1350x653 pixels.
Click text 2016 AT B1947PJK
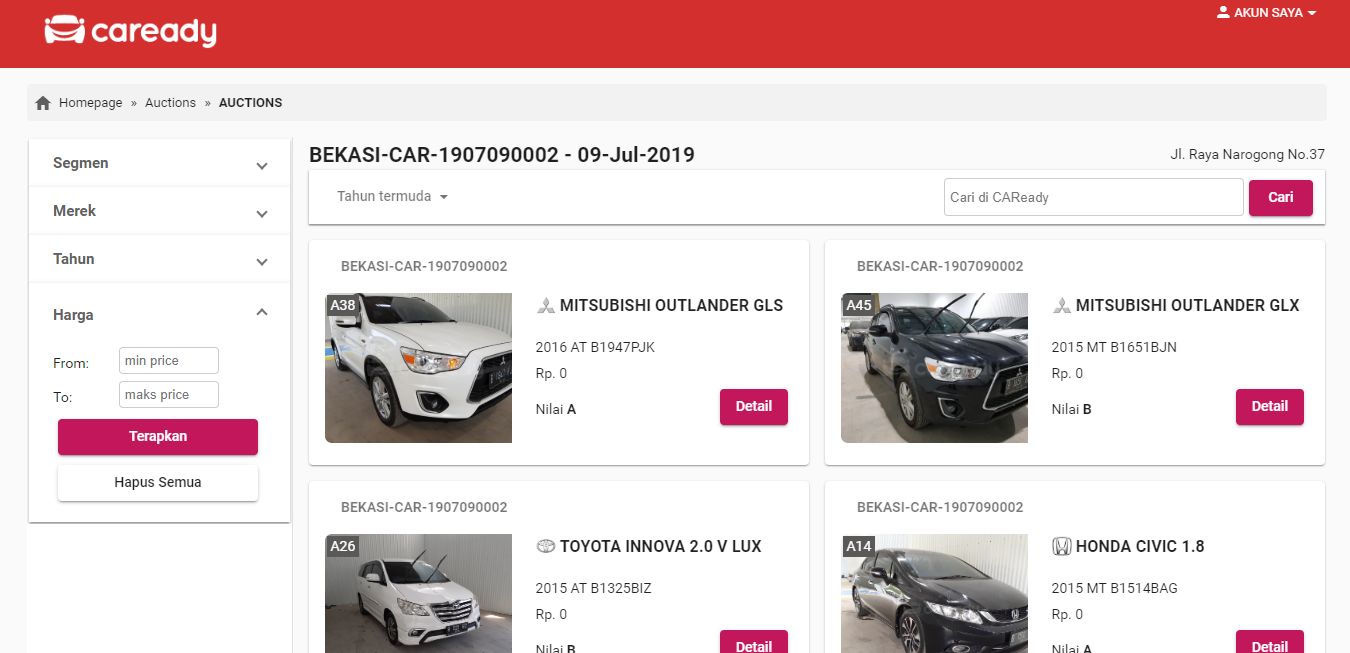pos(595,348)
